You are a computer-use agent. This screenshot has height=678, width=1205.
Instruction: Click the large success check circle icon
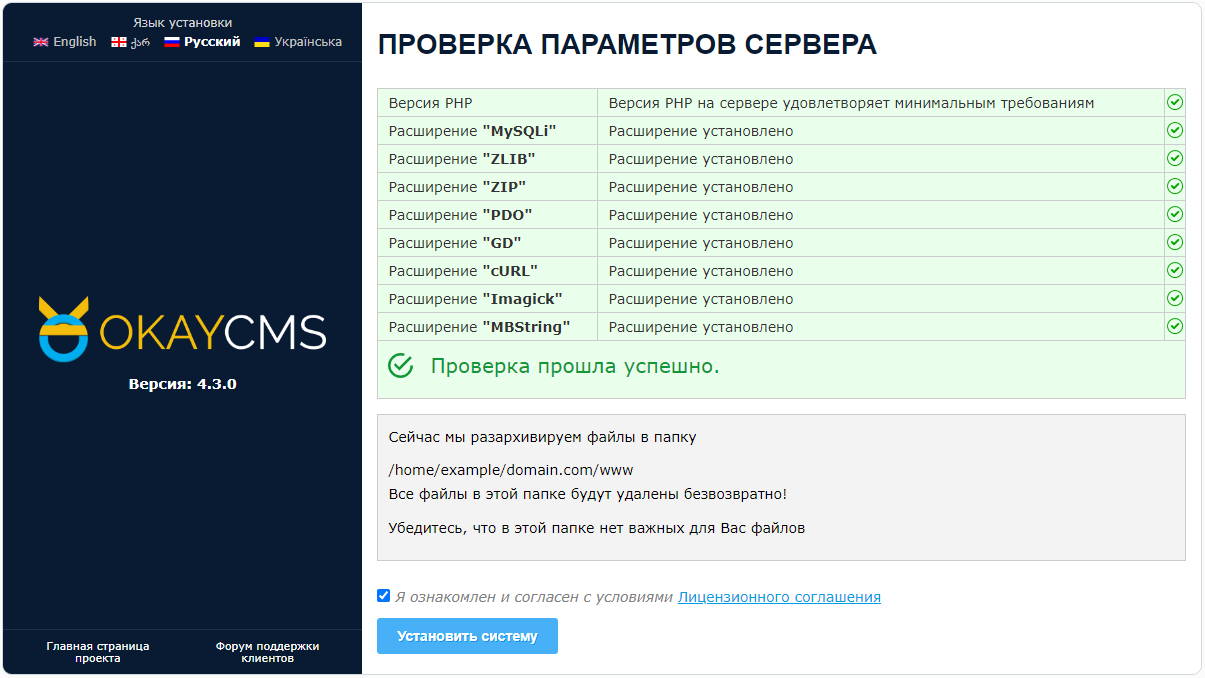[401, 366]
